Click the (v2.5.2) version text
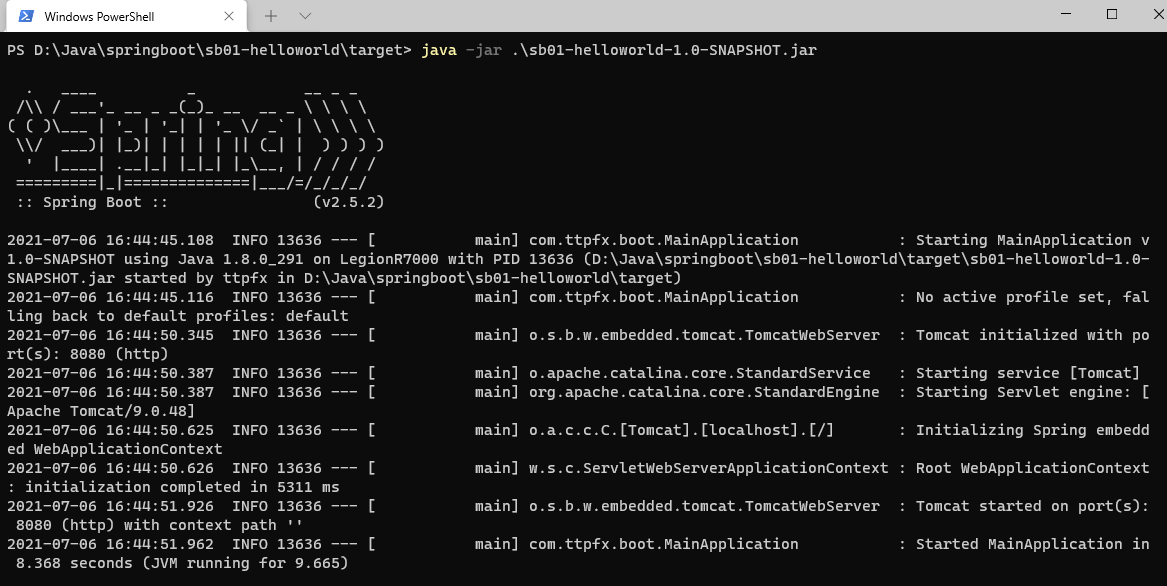1167x586 pixels. pos(348,203)
